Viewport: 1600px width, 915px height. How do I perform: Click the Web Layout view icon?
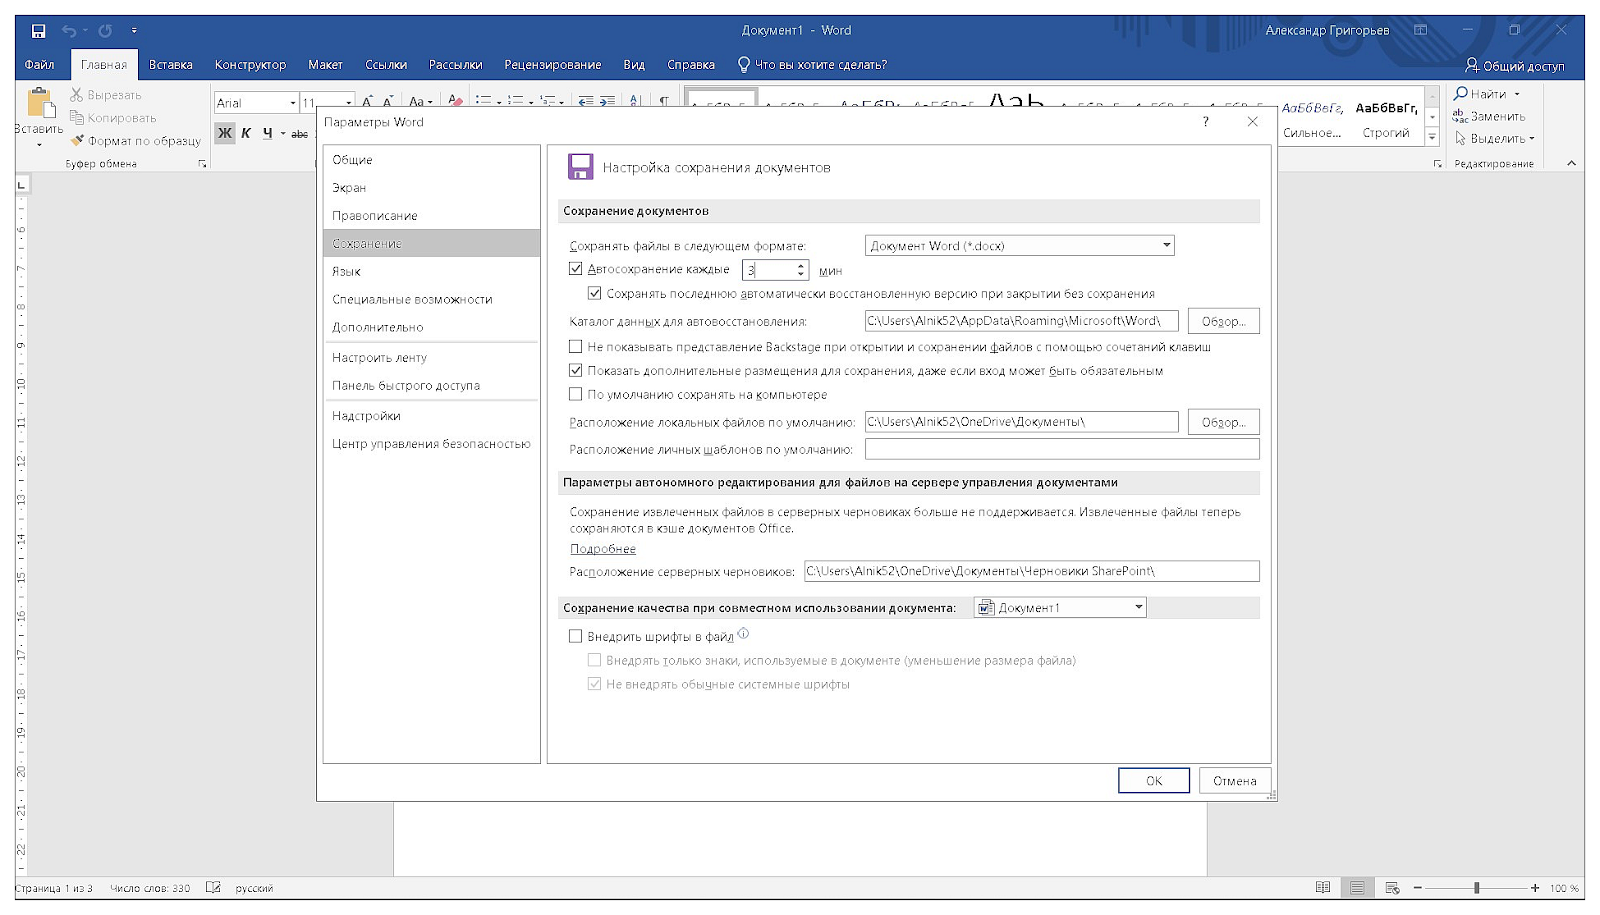click(1392, 888)
